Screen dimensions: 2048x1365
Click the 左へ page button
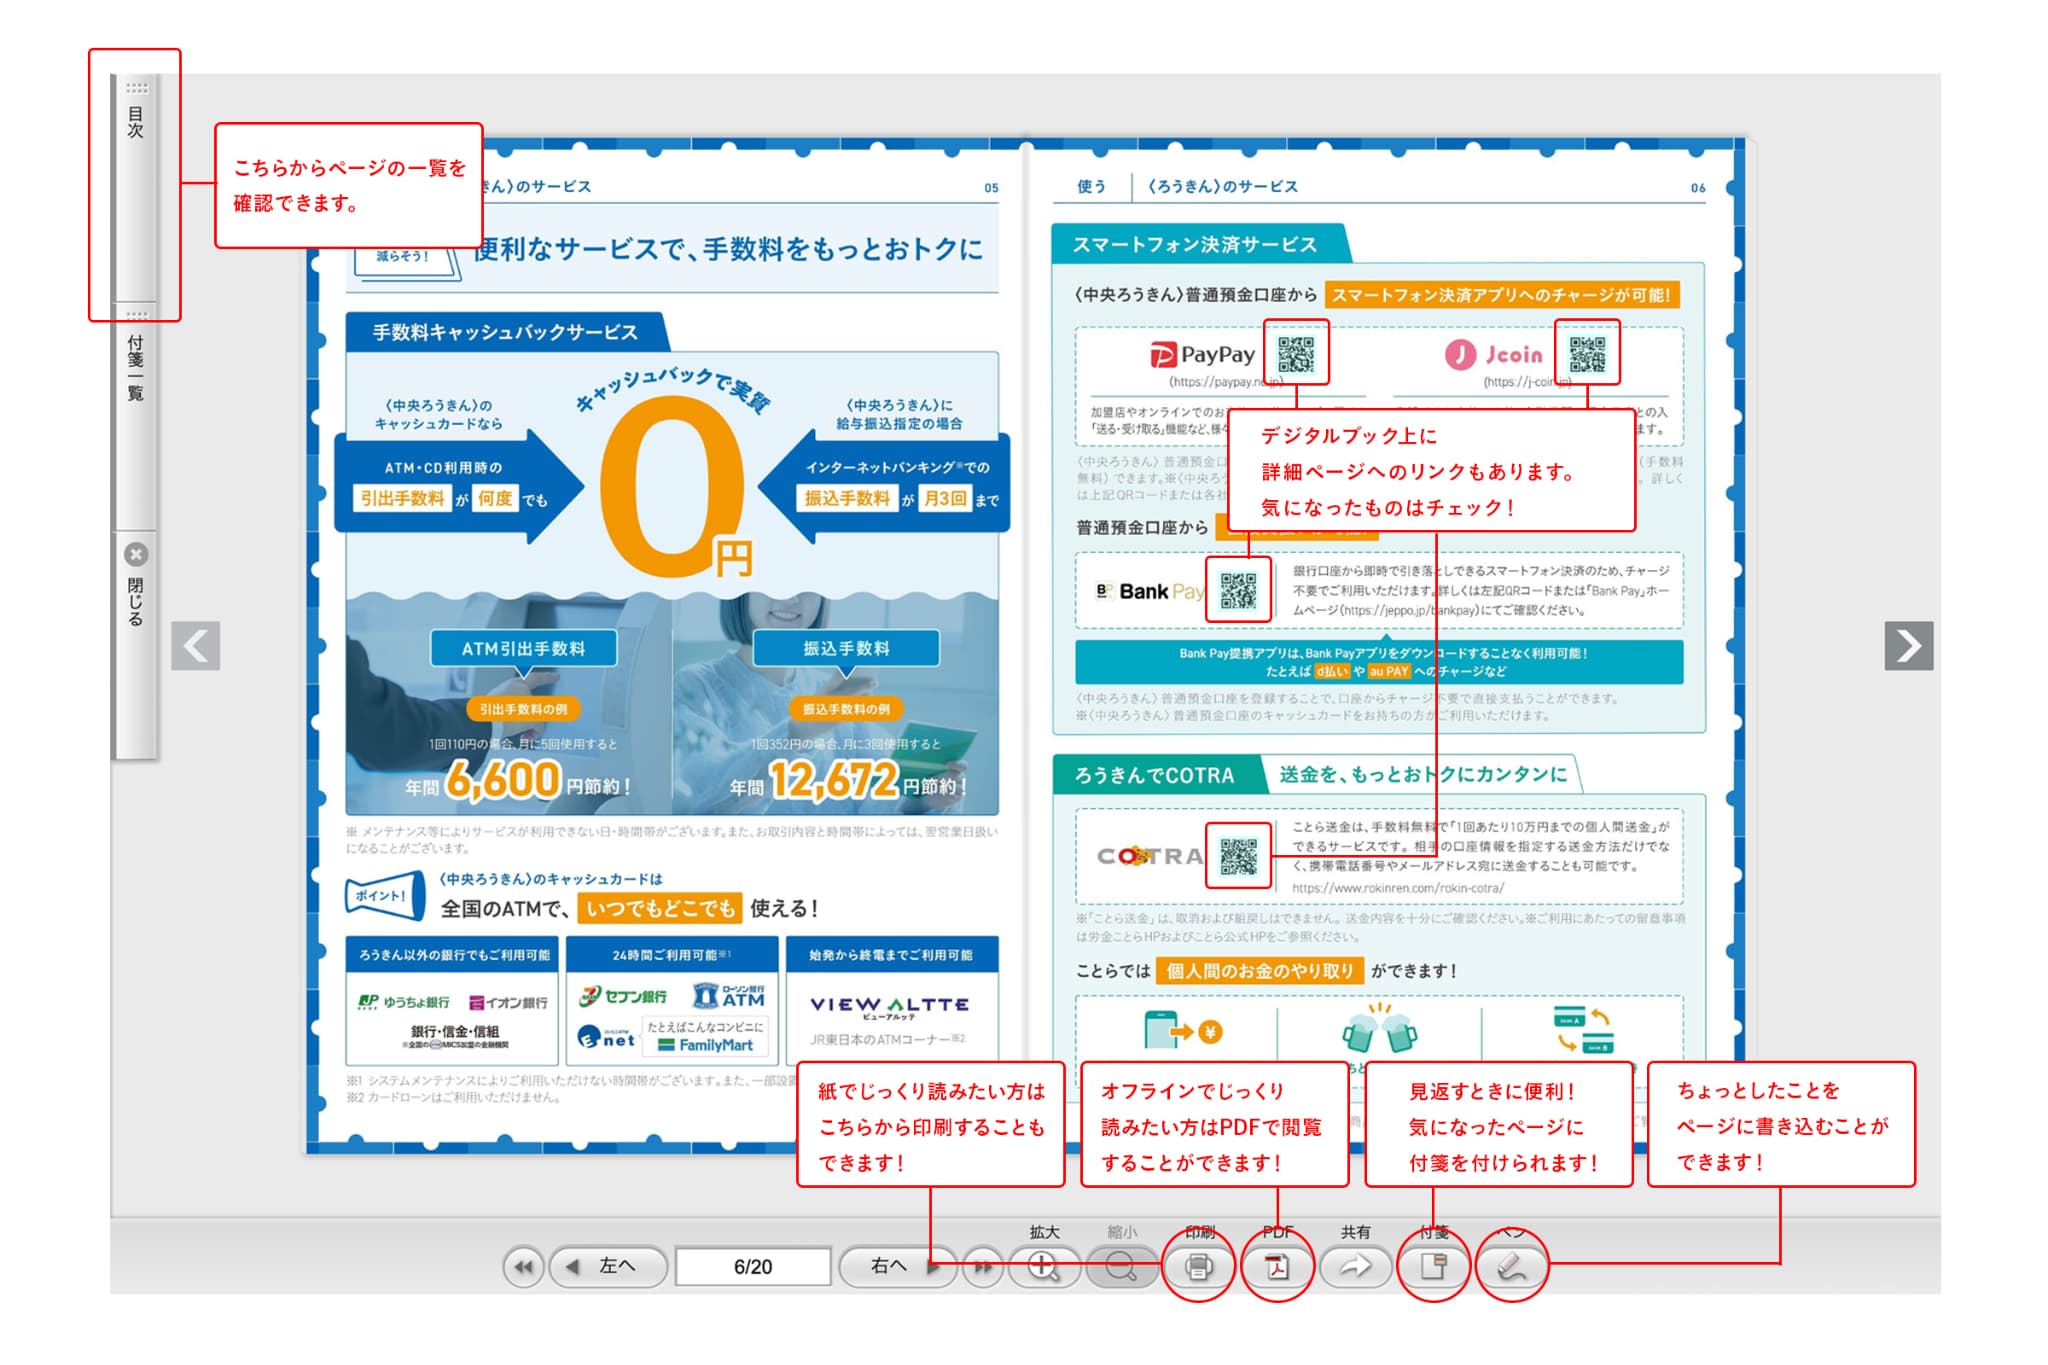point(608,1267)
